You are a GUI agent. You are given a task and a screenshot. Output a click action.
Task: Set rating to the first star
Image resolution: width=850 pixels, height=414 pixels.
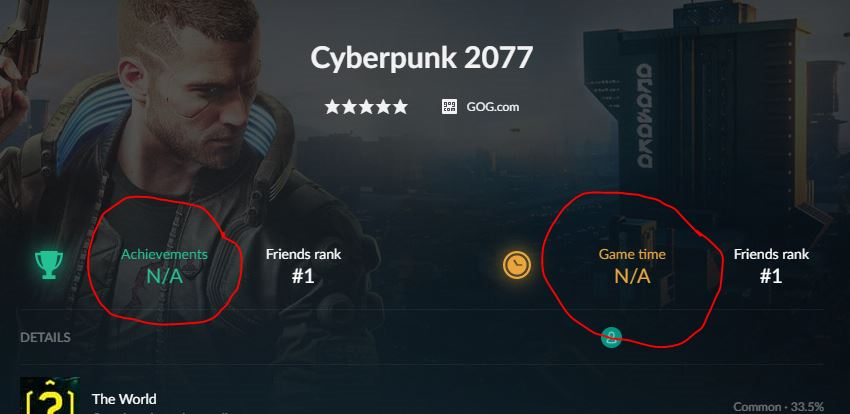click(x=332, y=107)
